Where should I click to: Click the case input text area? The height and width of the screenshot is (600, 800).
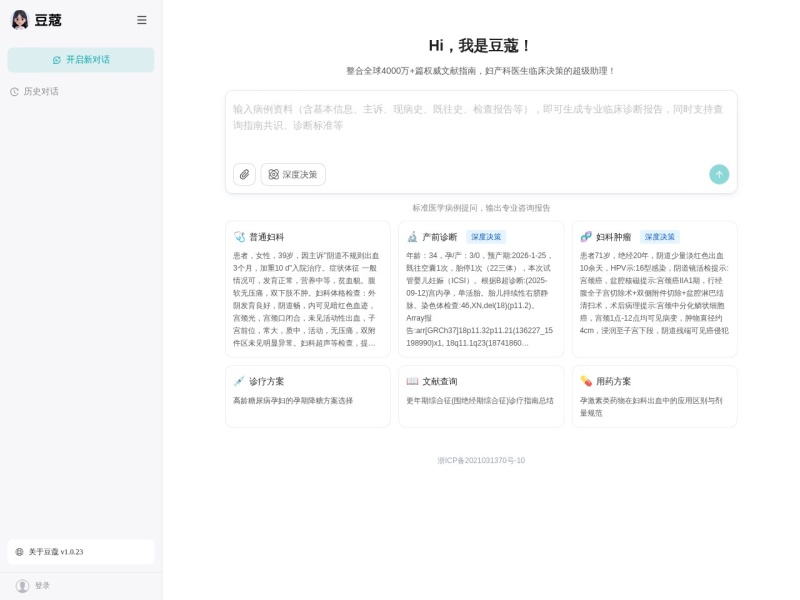[x=481, y=125]
